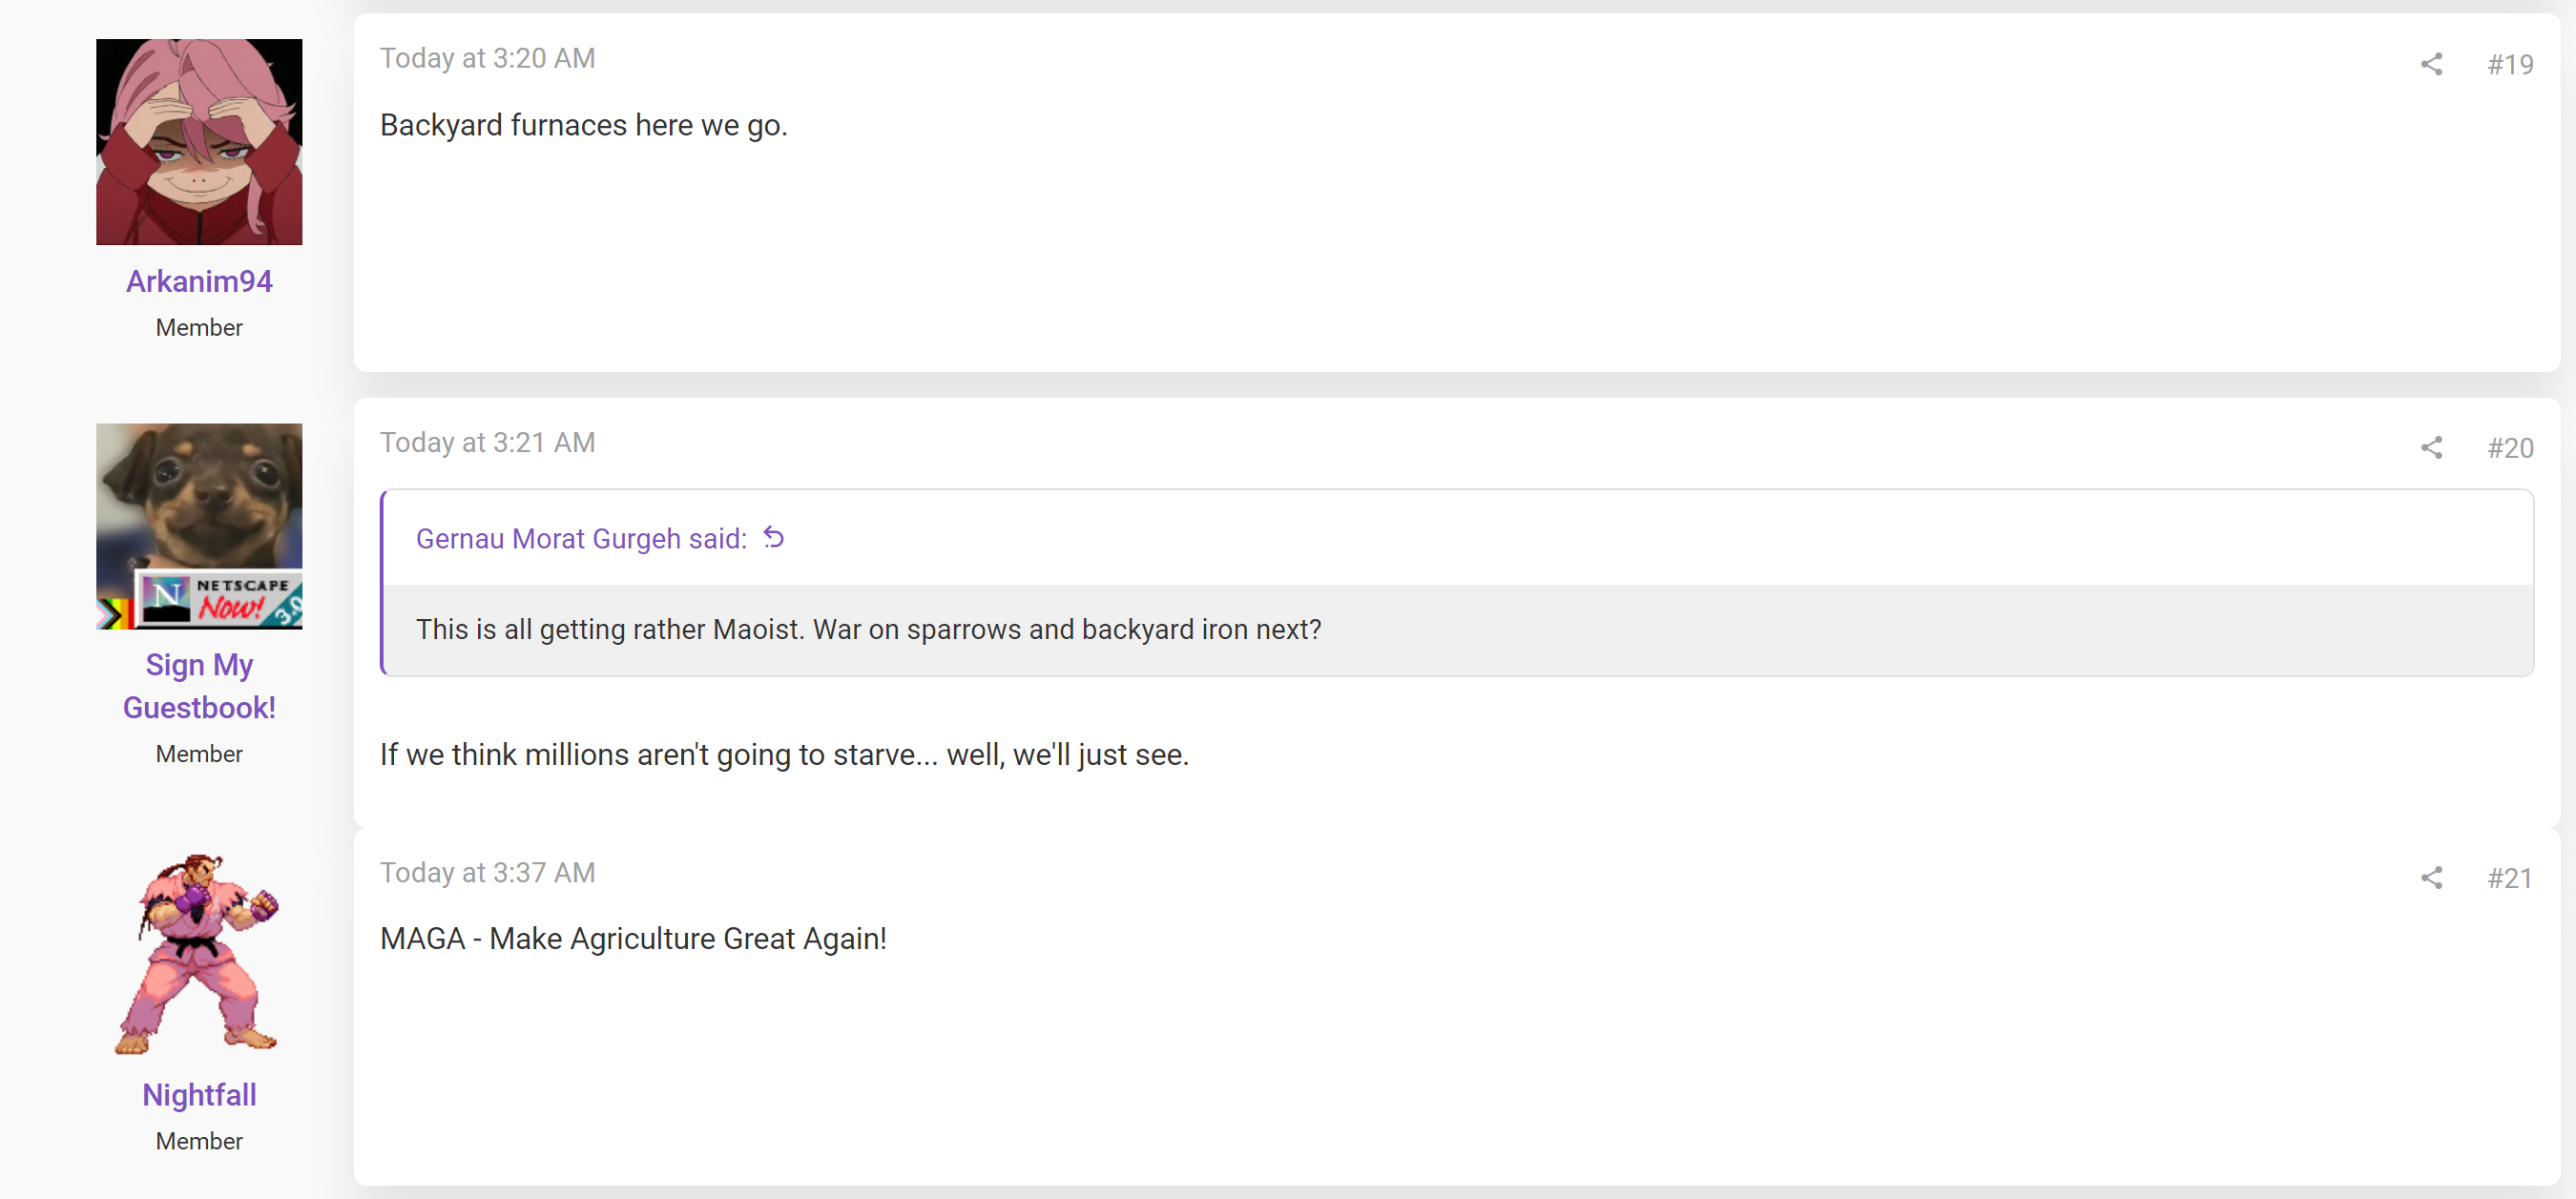
Task: Click the text 'Backyard furnaces here we go.'
Action: coord(584,125)
